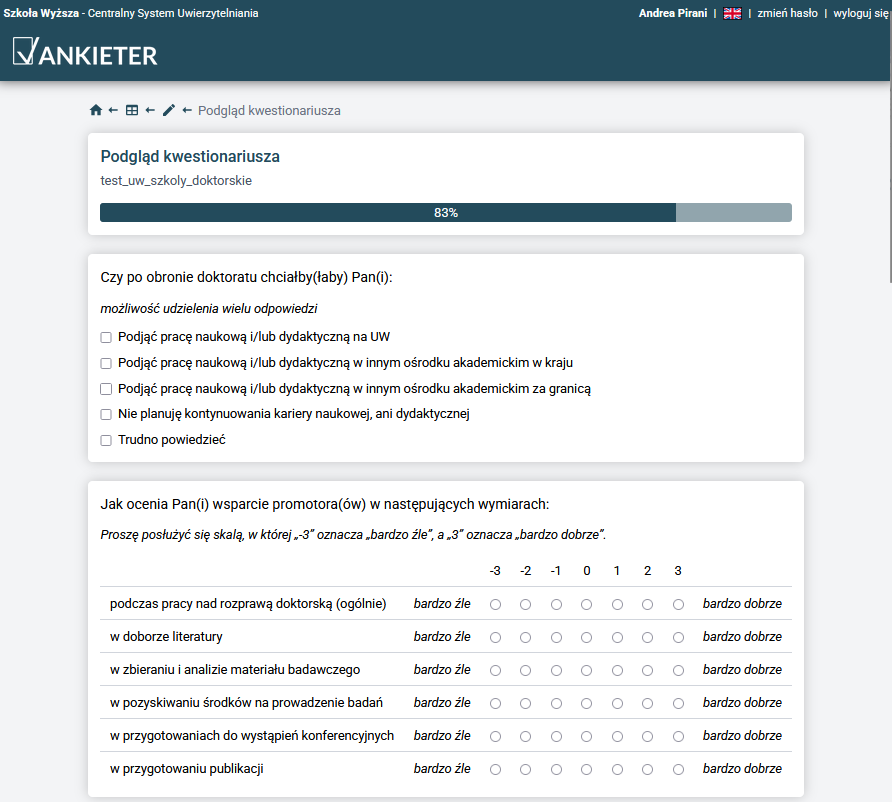The image size is (892, 802).
Task: Tick the 'Trudno powiedzieć' checkbox
Action: pyautogui.click(x=106, y=440)
